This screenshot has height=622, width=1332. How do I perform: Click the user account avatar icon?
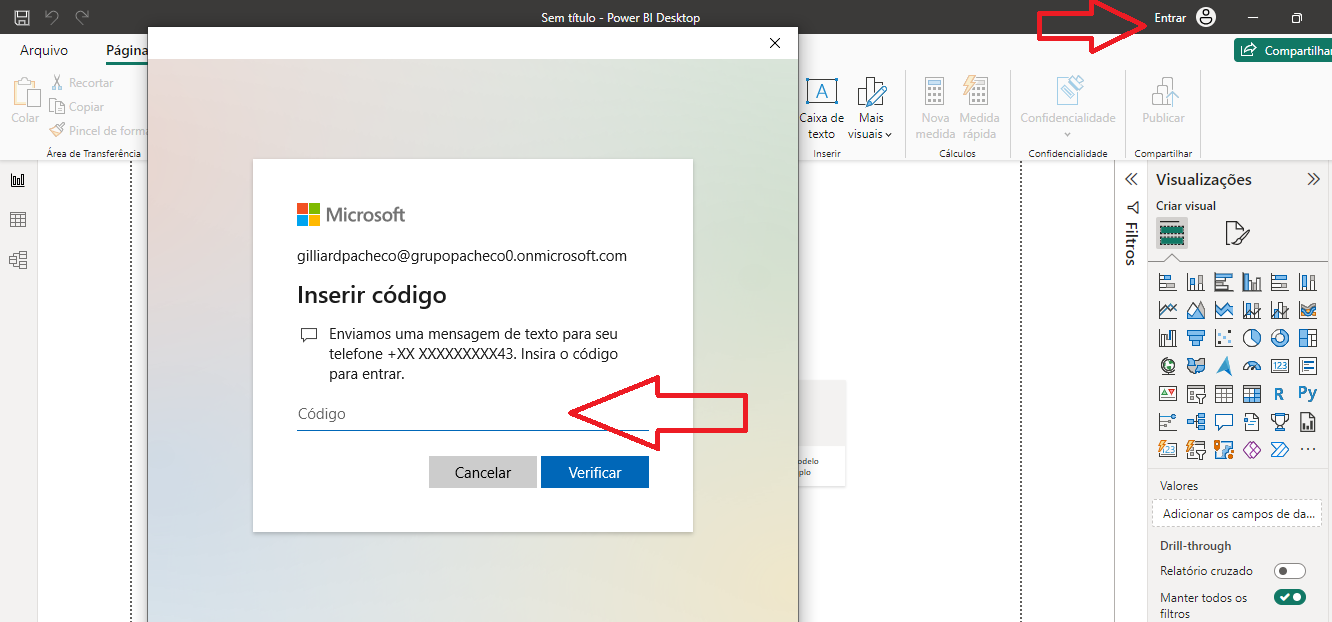point(1206,17)
